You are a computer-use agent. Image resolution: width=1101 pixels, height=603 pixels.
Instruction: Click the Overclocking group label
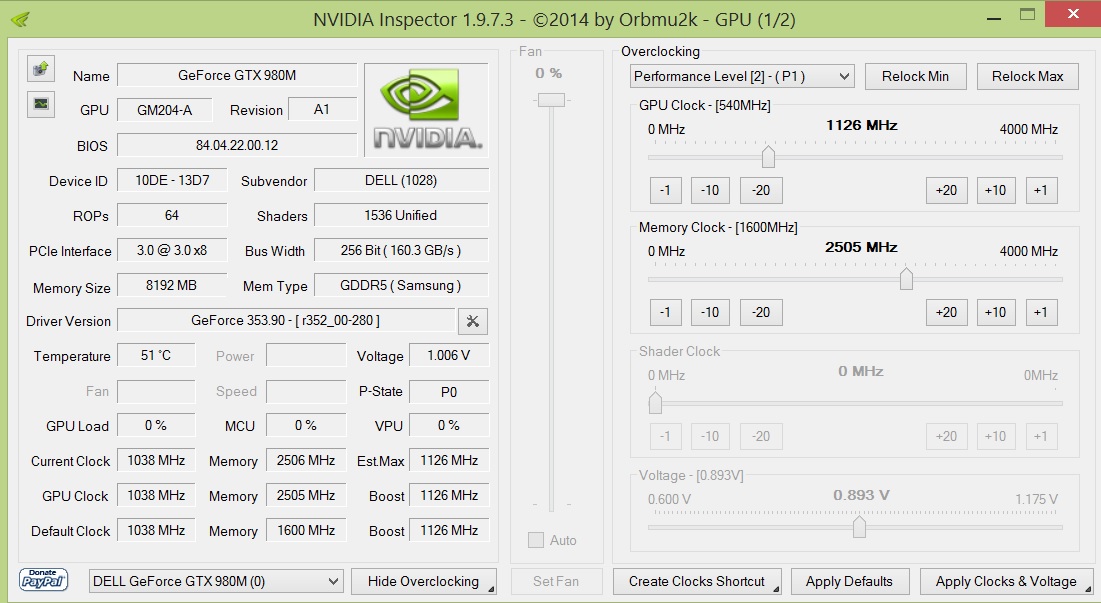[x=660, y=51]
